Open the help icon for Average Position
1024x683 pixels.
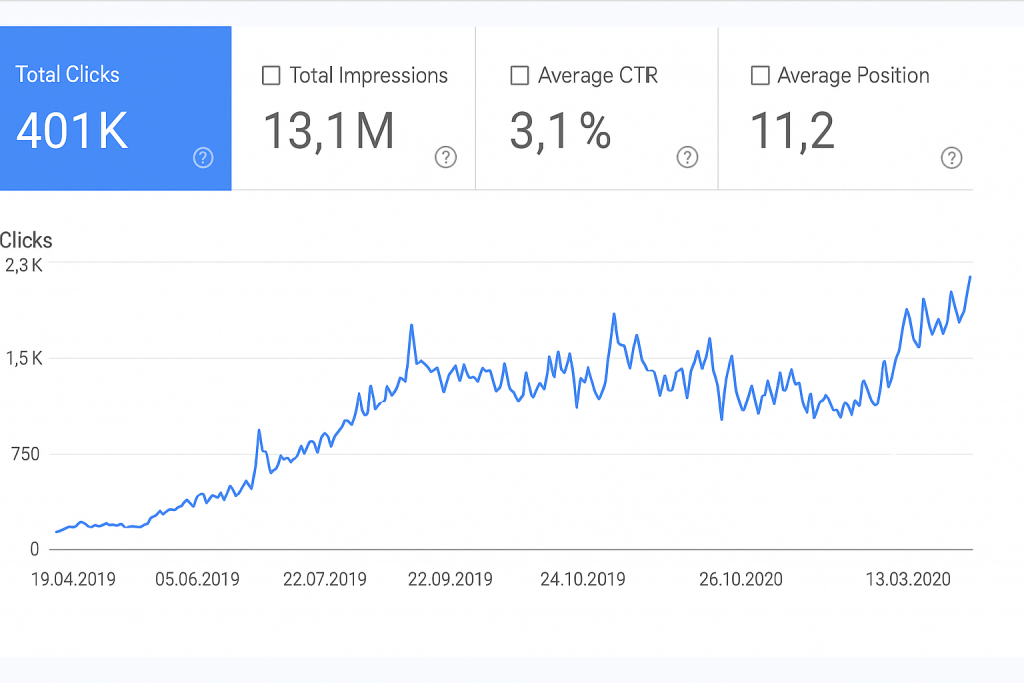point(952,157)
